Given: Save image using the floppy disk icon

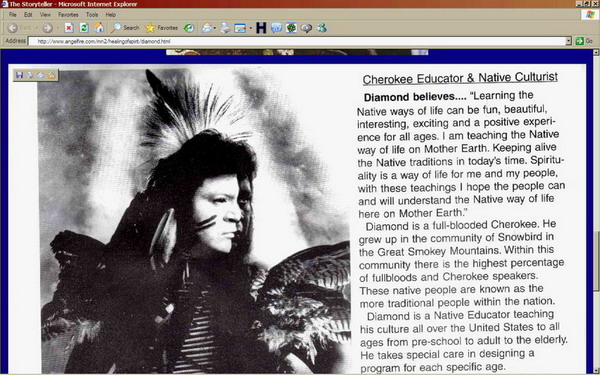Looking at the screenshot, I should tap(20, 75).
